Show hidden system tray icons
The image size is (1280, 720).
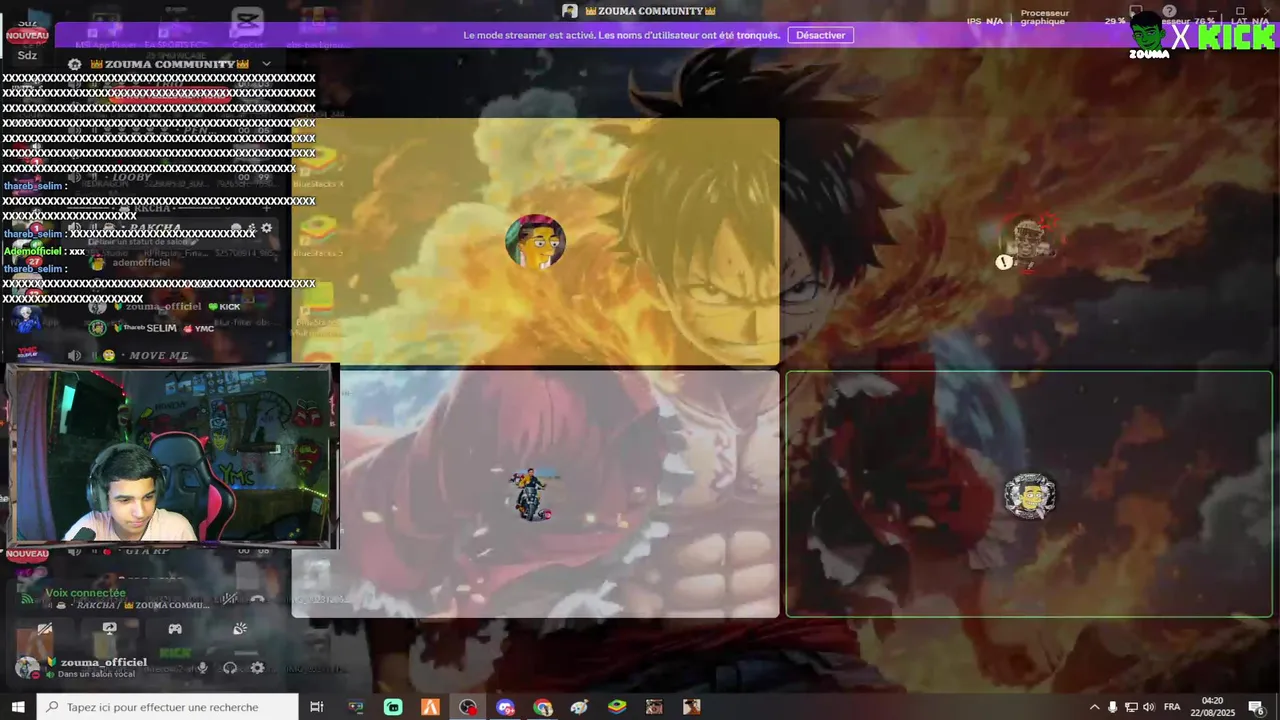point(1094,707)
